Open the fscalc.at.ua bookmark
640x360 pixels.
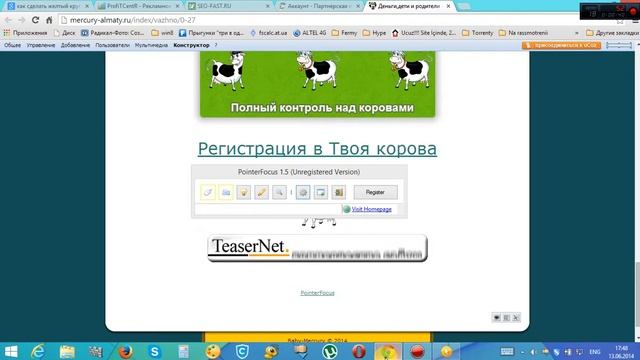tap(269, 33)
